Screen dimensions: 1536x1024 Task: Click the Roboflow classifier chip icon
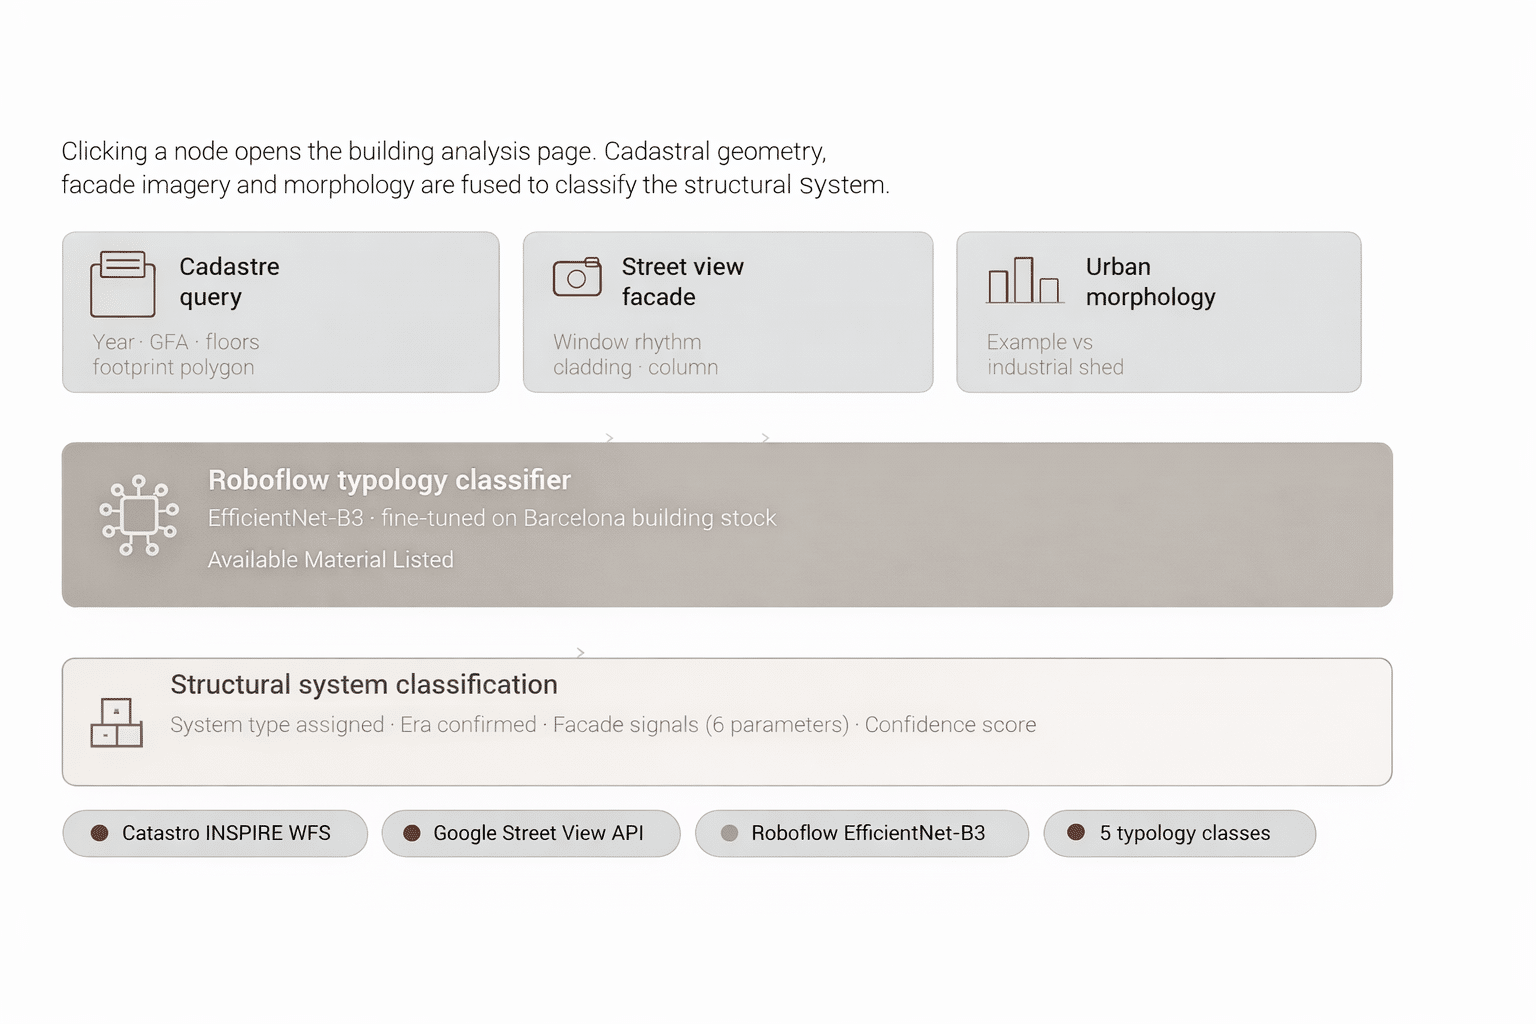pos(139,515)
